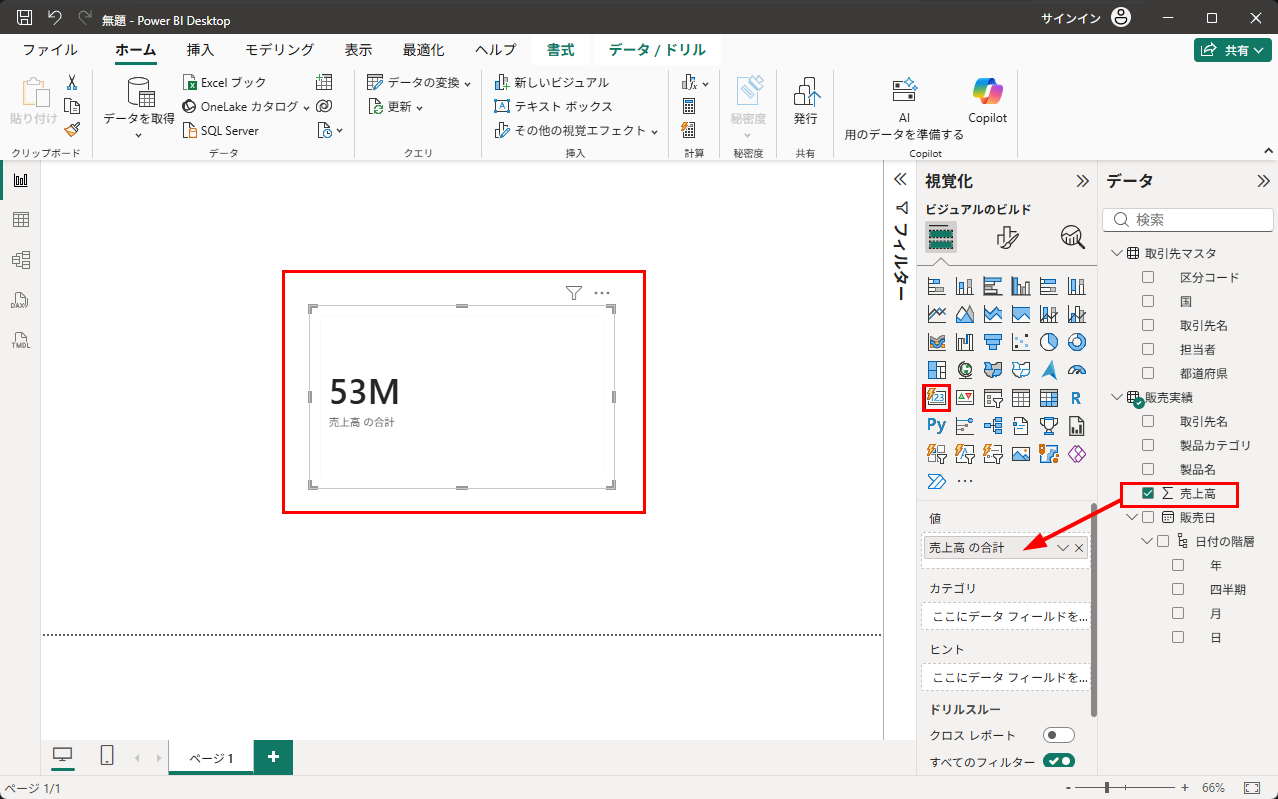
Task: Open more options ellipsis on card visual
Action: pyautogui.click(x=602, y=293)
